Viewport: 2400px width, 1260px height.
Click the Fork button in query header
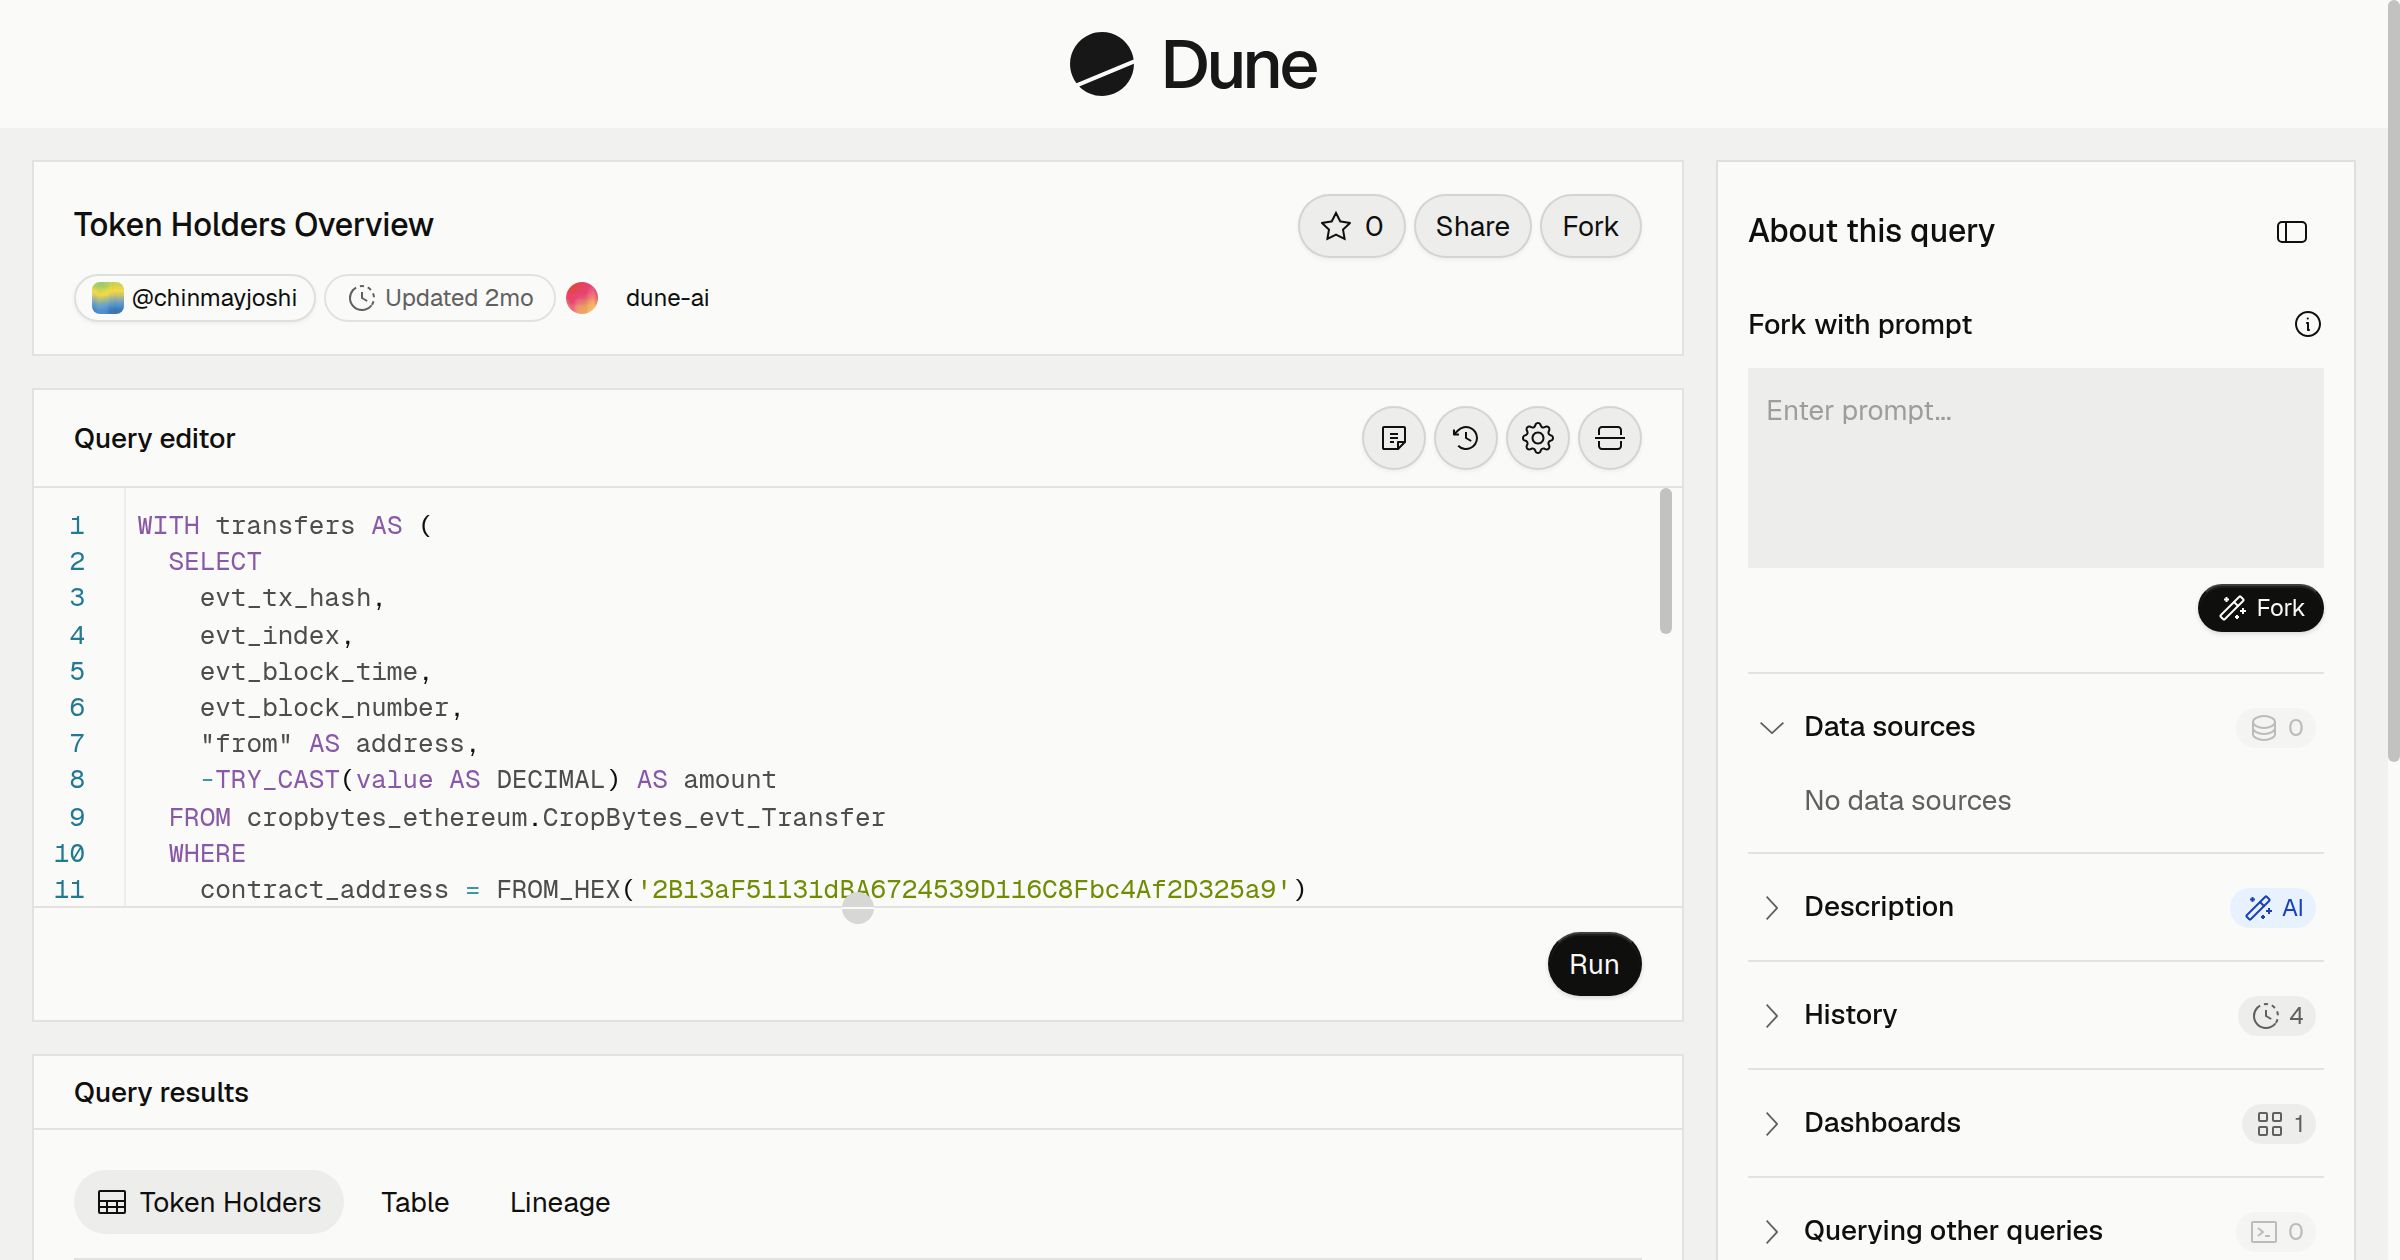point(1590,226)
